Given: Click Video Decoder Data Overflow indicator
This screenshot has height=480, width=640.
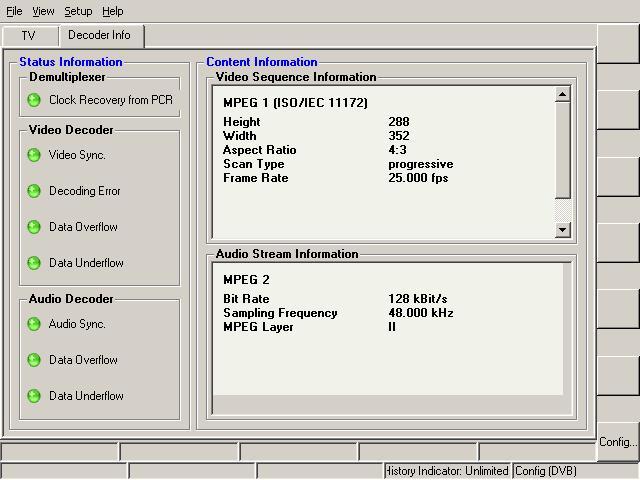Looking at the screenshot, I should coord(34,227).
